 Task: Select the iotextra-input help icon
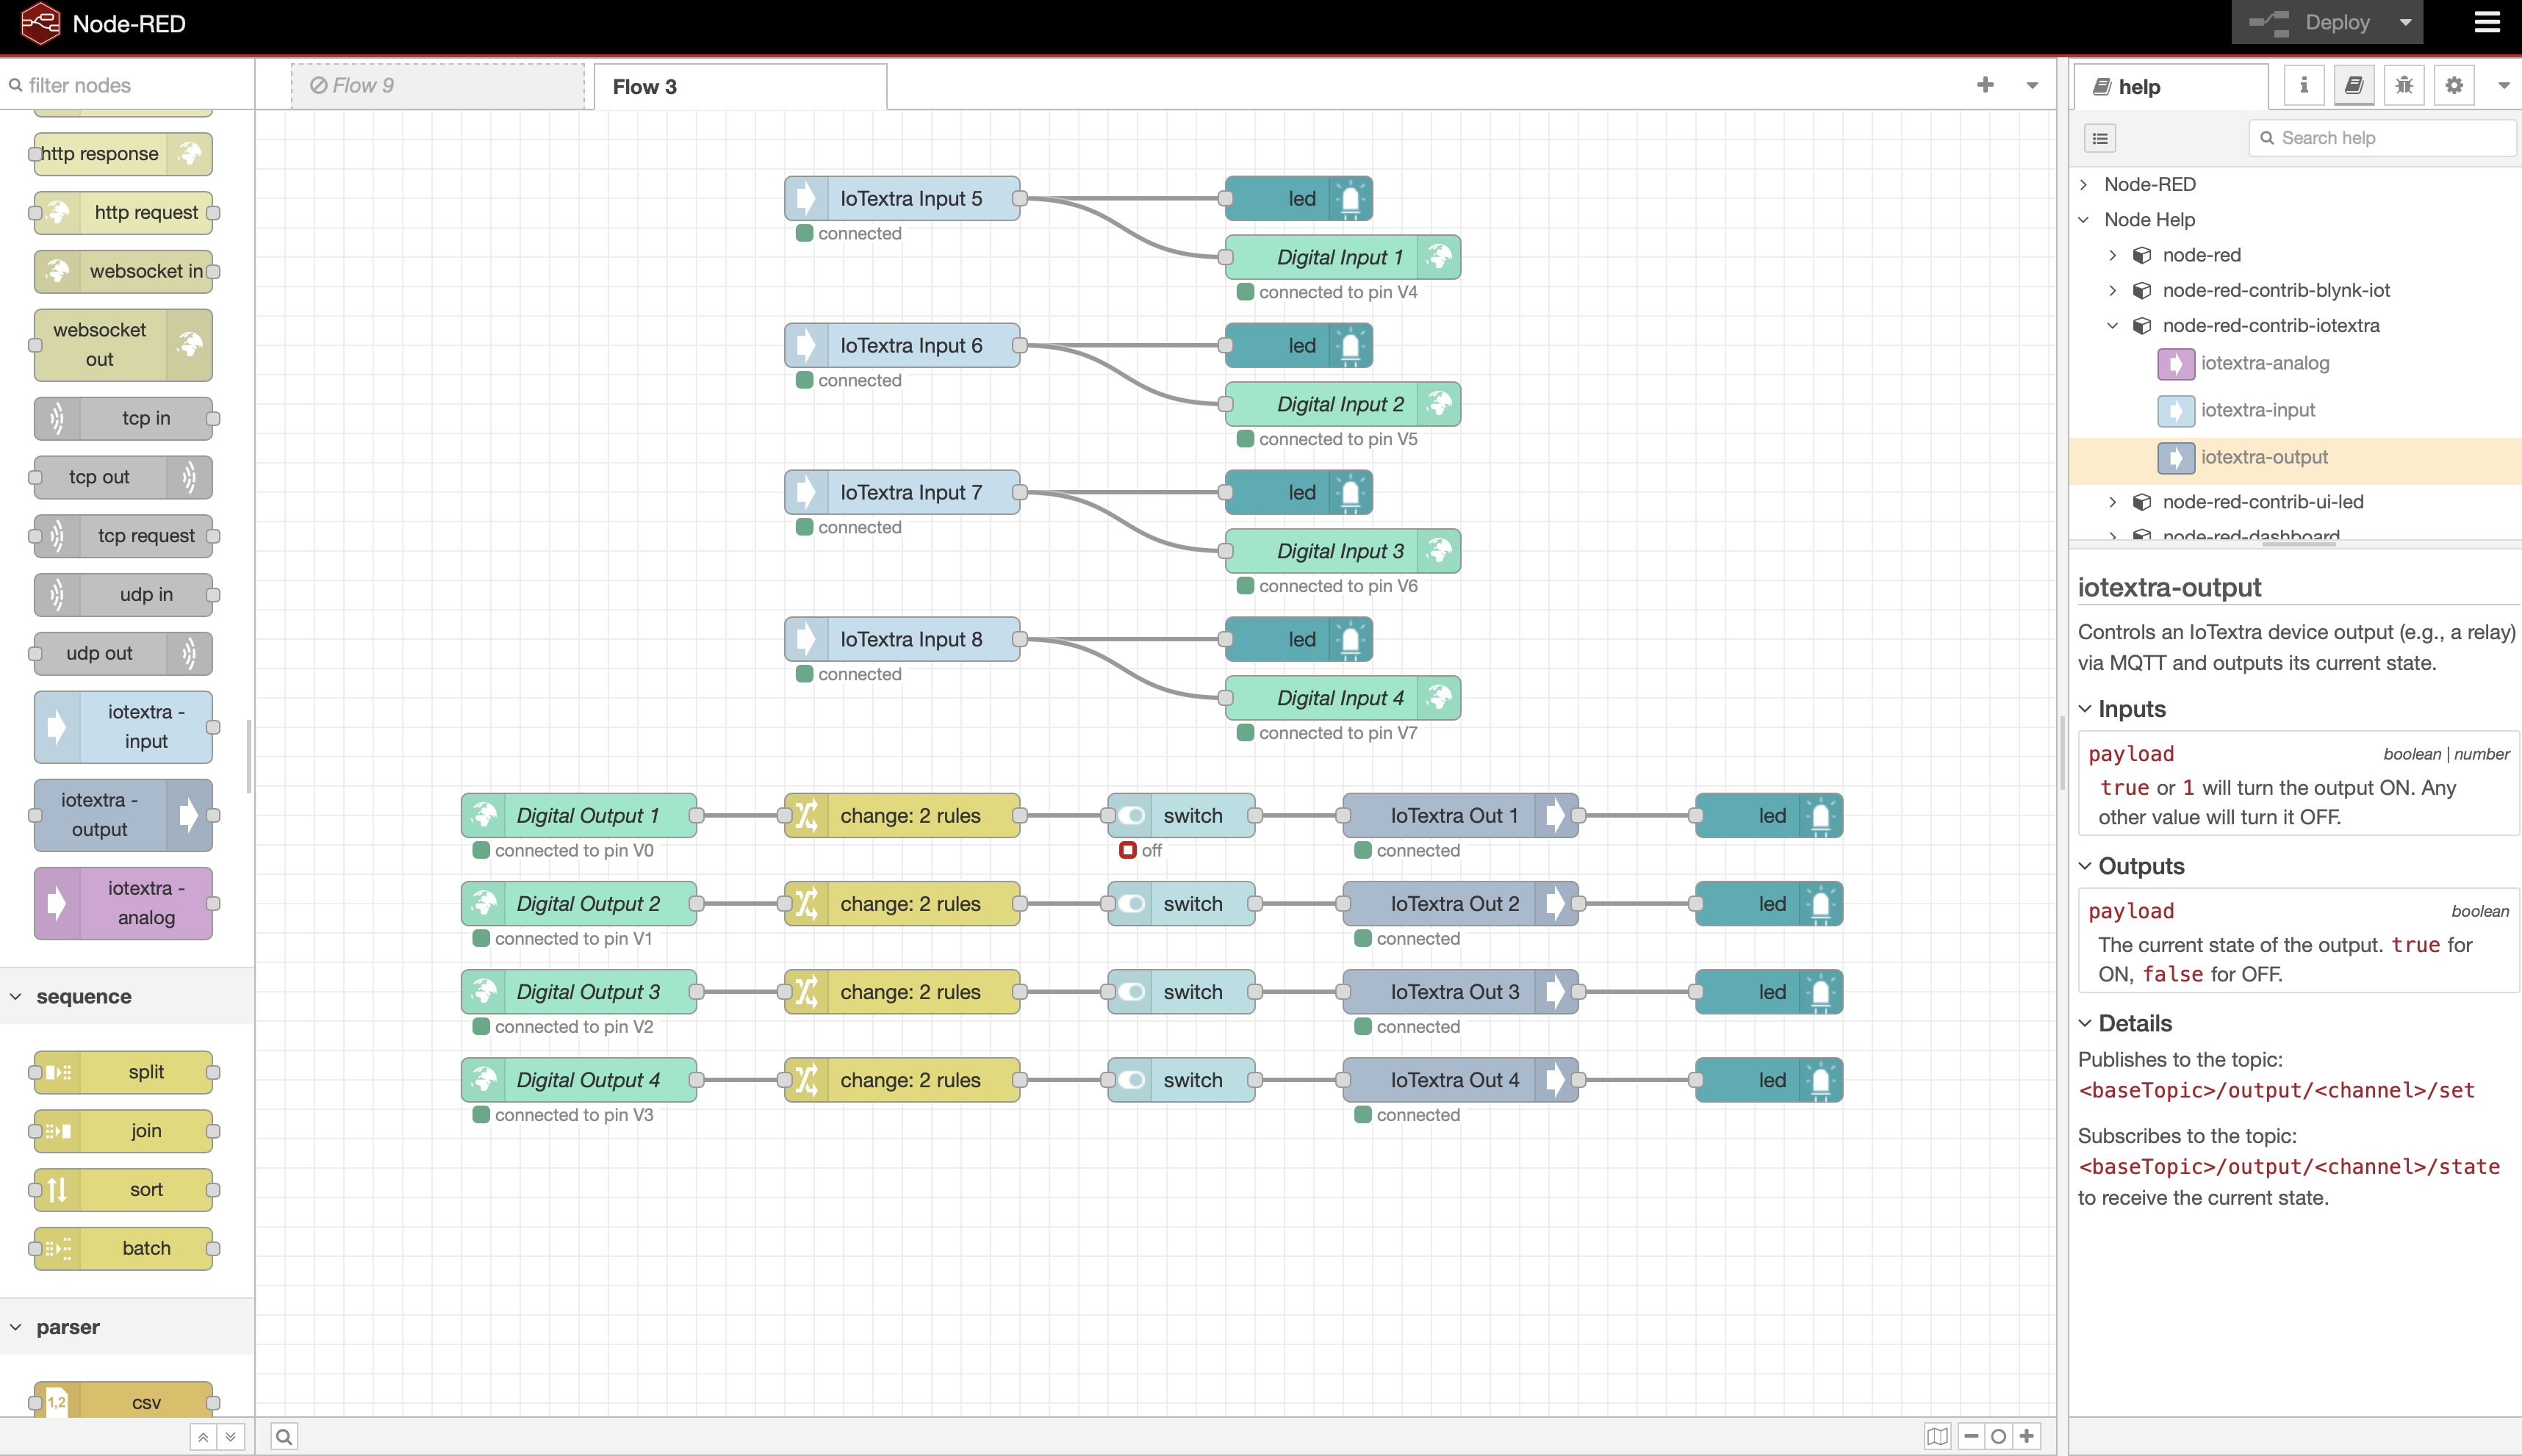[x=2175, y=411]
